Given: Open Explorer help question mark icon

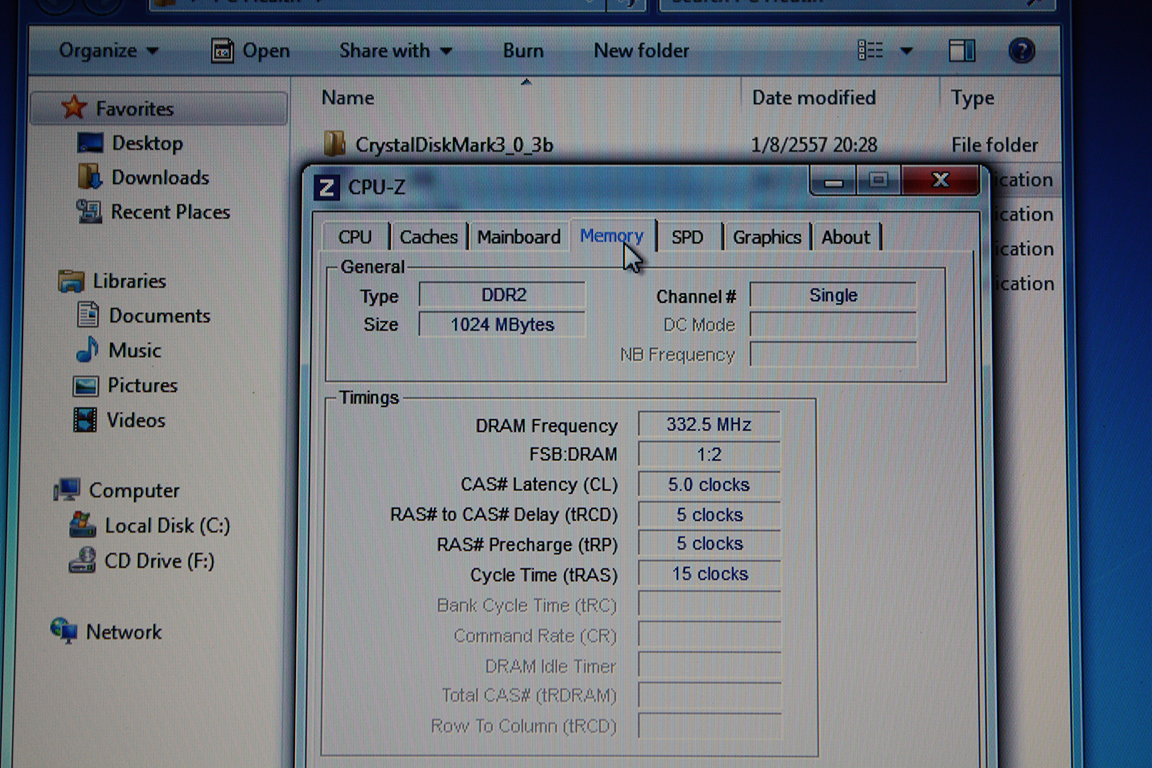Looking at the screenshot, I should (x=1021, y=51).
